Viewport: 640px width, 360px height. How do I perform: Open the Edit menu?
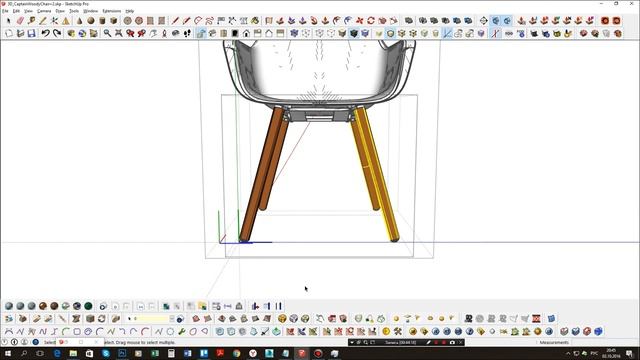click(x=16, y=11)
